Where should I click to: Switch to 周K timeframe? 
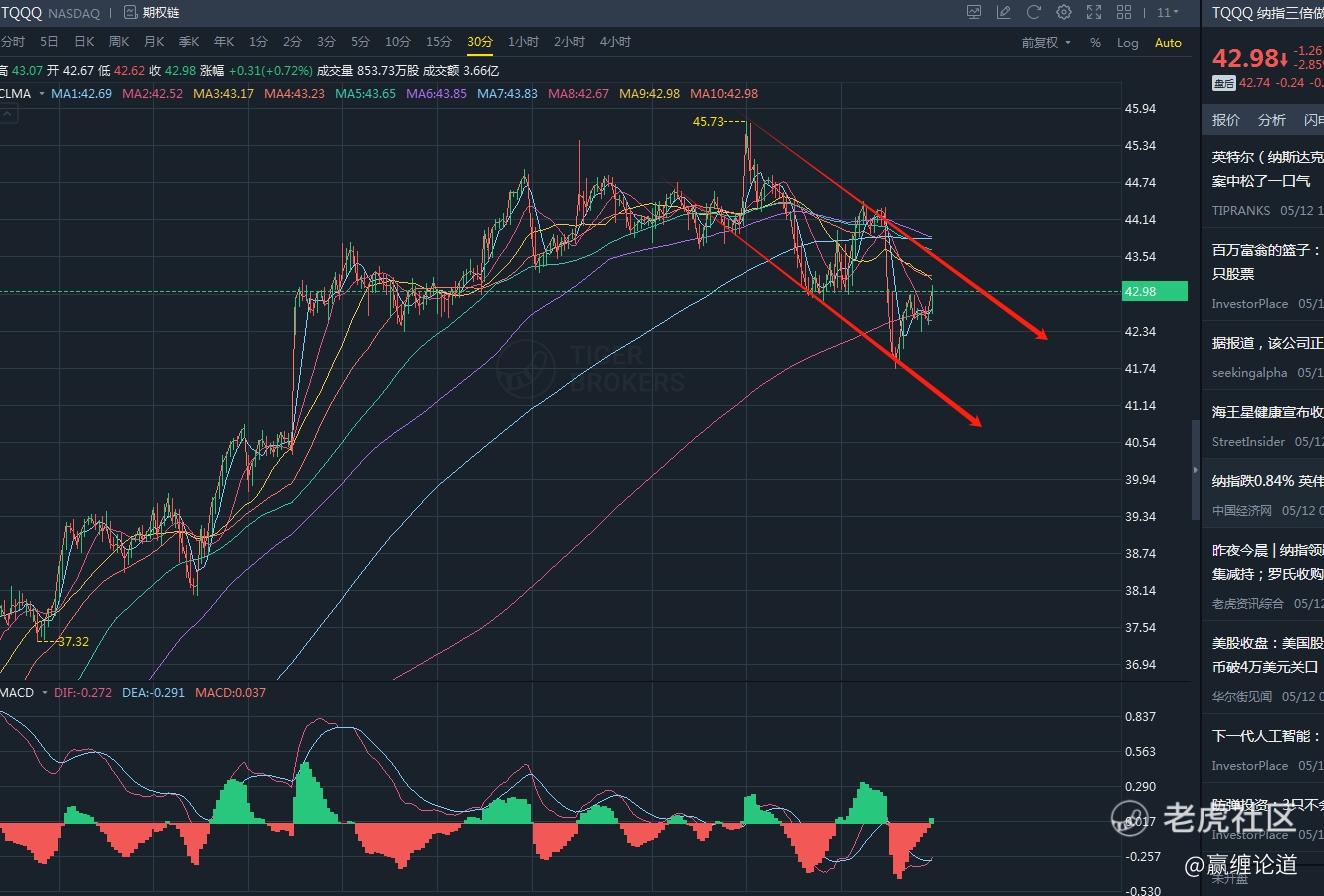click(119, 42)
